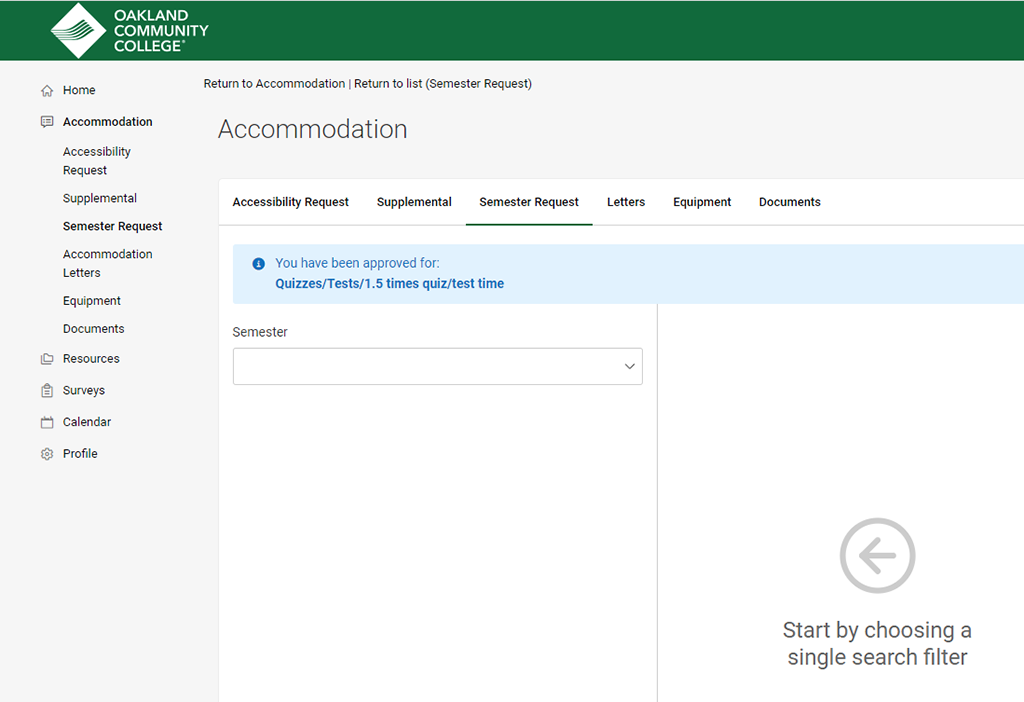Click the Accommodation page heading

point(313,129)
